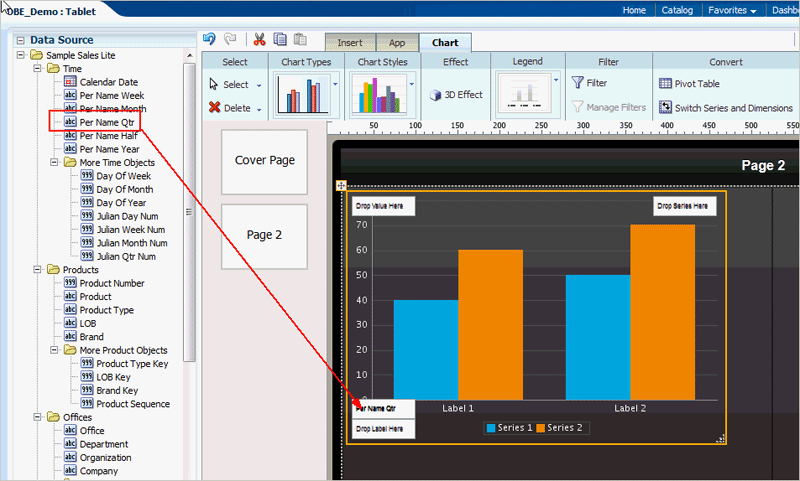The width and height of the screenshot is (800, 481).
Task: Expand the Legend dropdown arrow
Action: coord(556,80)
